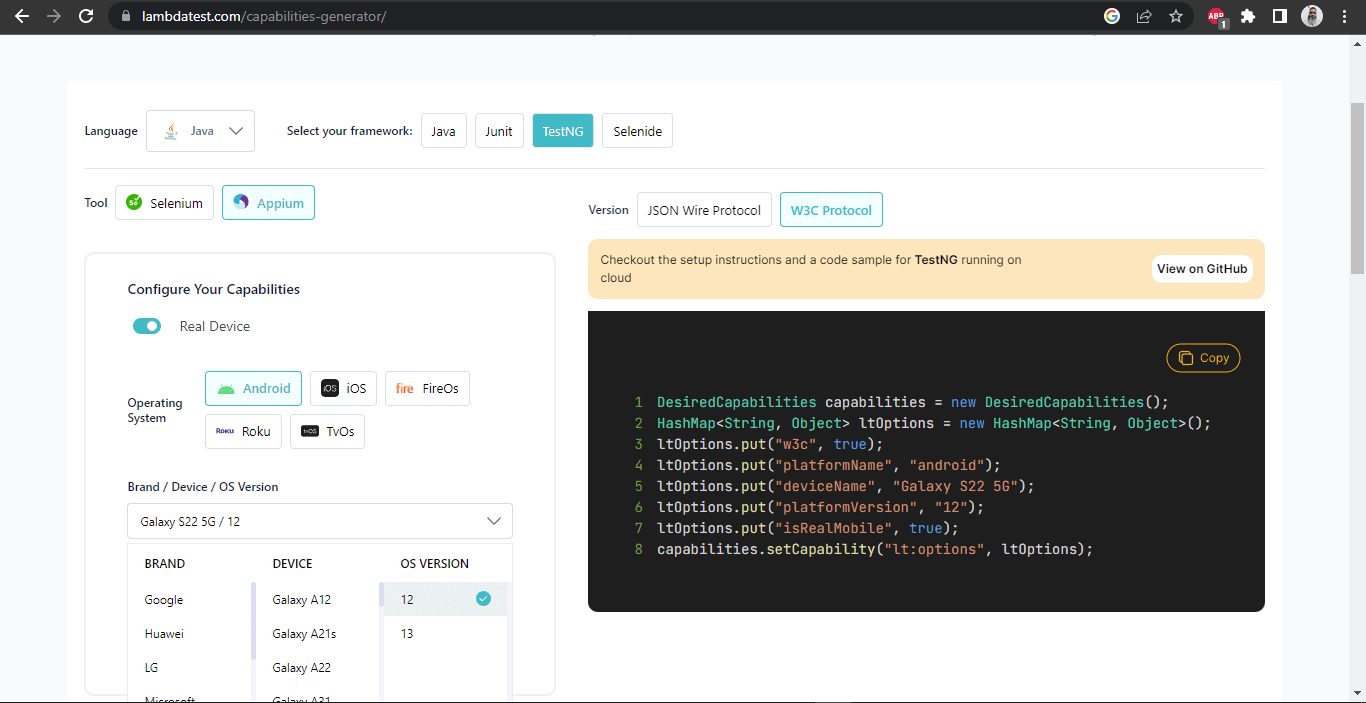Select the iOS operating system icon
The image size is (1366, 703).
(333, 388)
